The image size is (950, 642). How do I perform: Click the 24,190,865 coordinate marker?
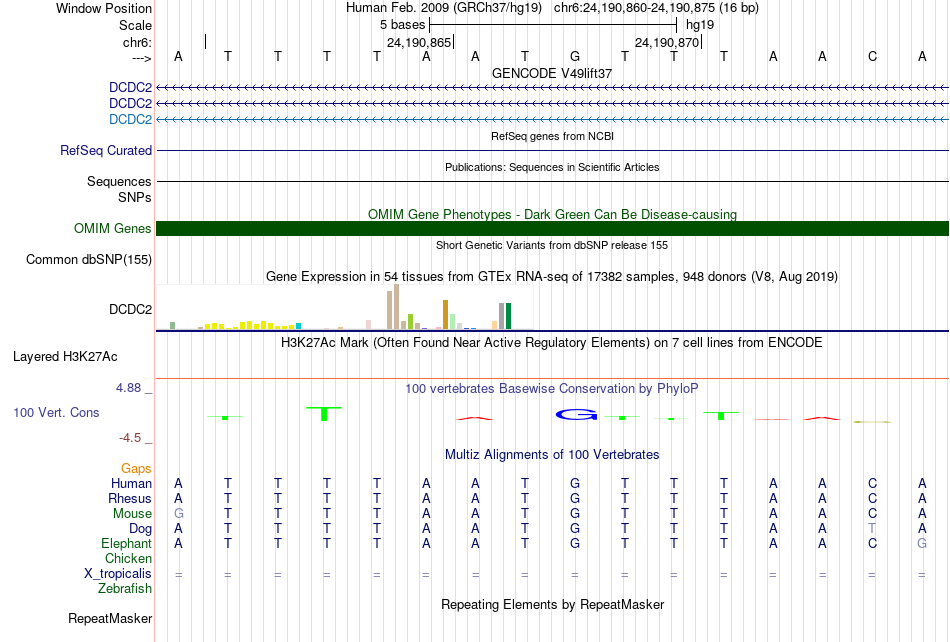pos(419,42)
